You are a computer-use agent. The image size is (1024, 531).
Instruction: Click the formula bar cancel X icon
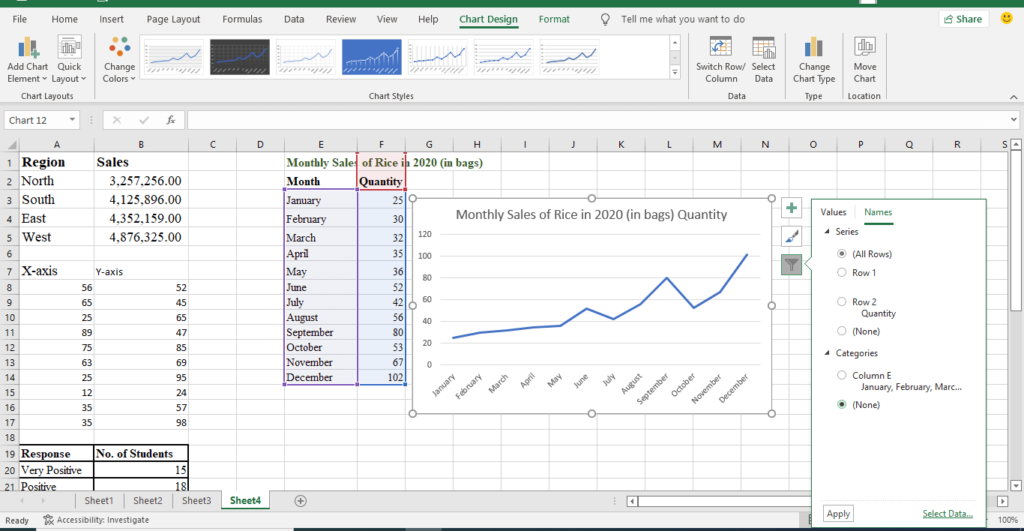coord(116,120)
